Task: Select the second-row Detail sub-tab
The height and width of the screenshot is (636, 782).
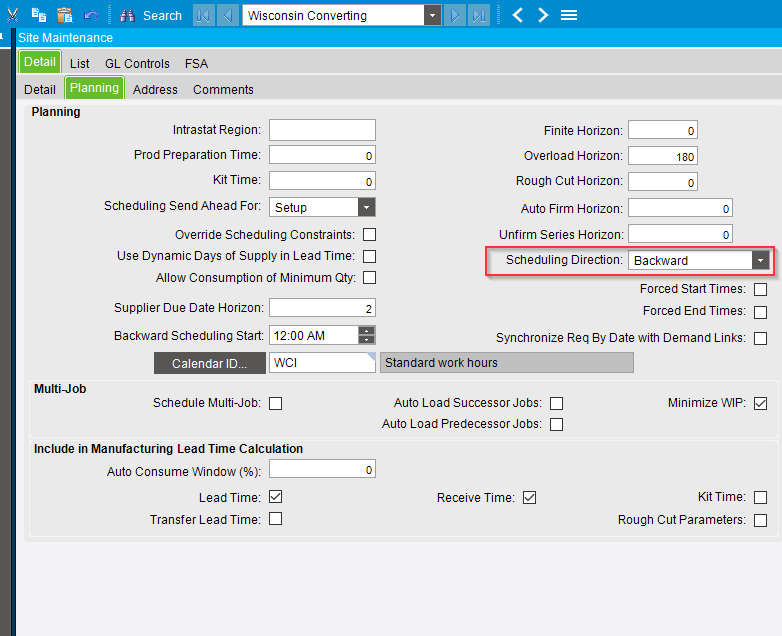Action: point(40,90)
